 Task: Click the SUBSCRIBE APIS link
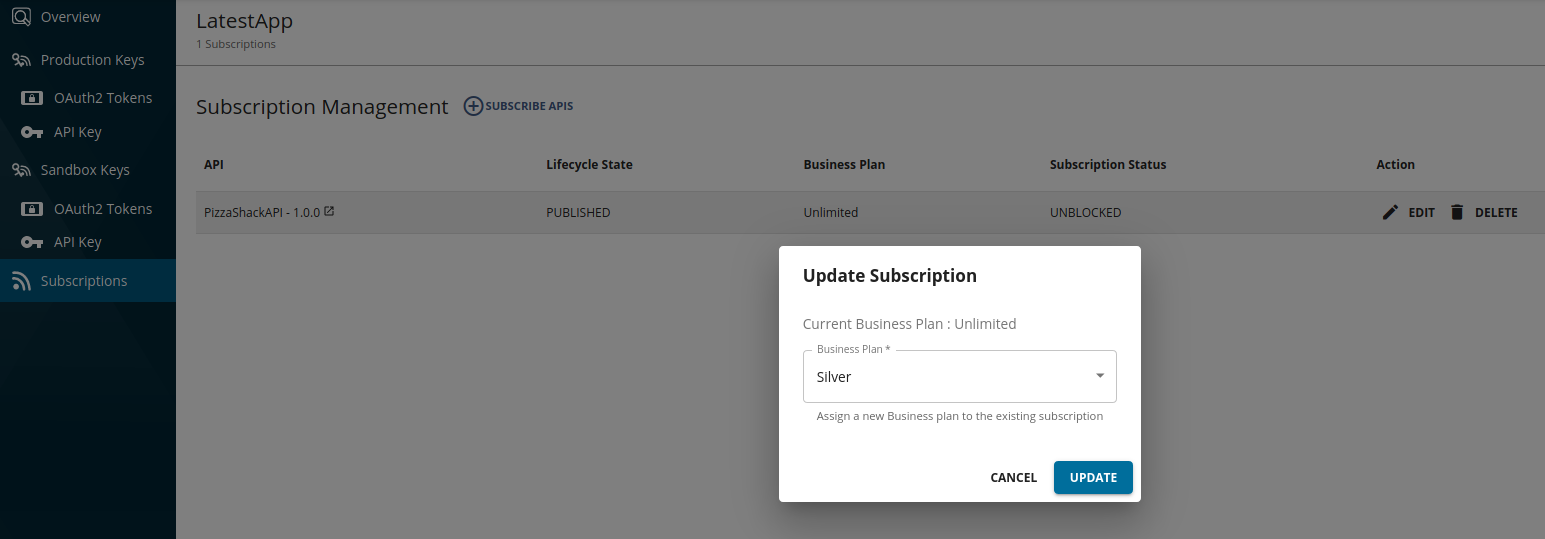[x=529, y=106]
